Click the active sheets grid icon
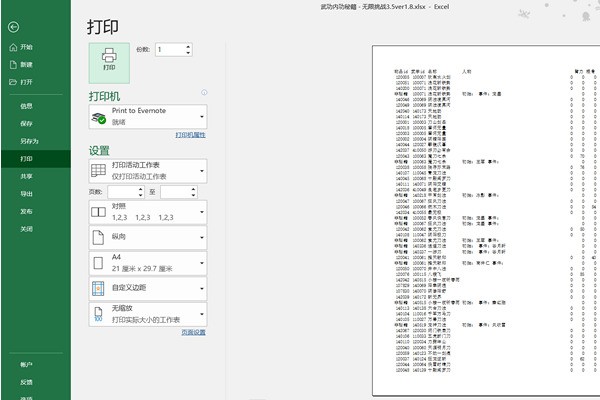The width and height of the screenshot is (600, 400). (x=98, y=171)
